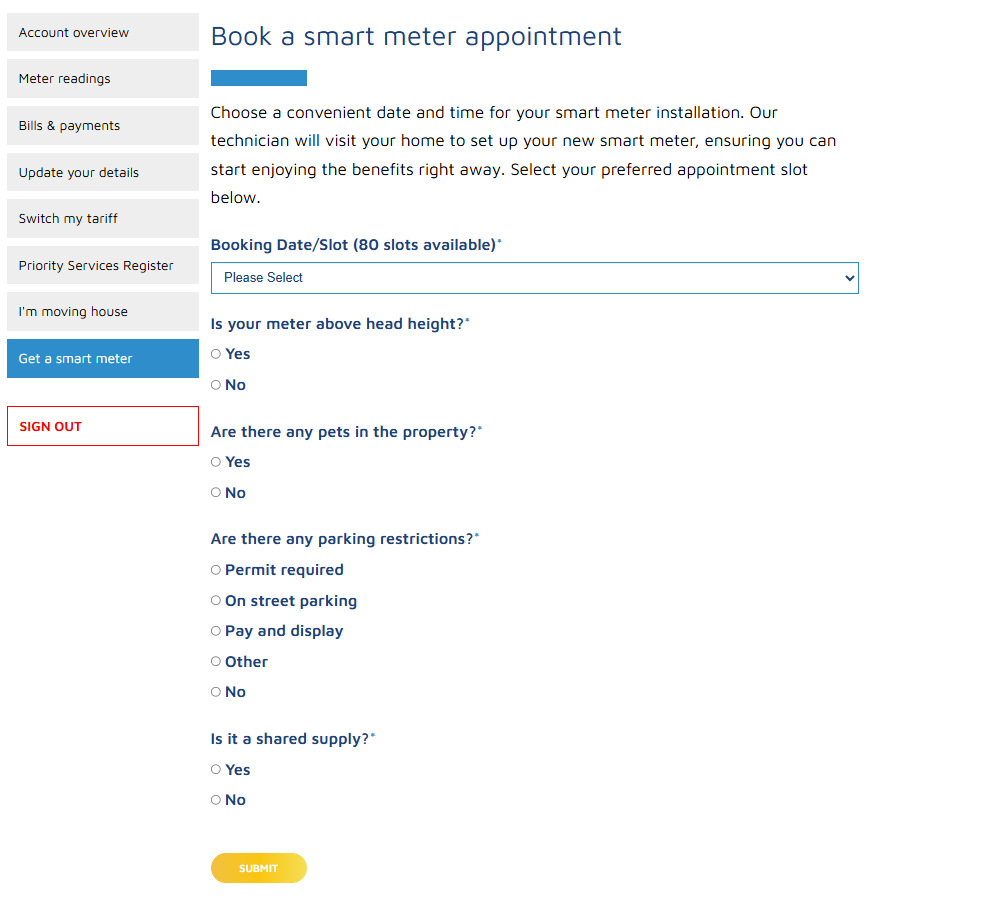Select On street parking option
This screenshot has width=998, height=907.
[x=216, y=601]
